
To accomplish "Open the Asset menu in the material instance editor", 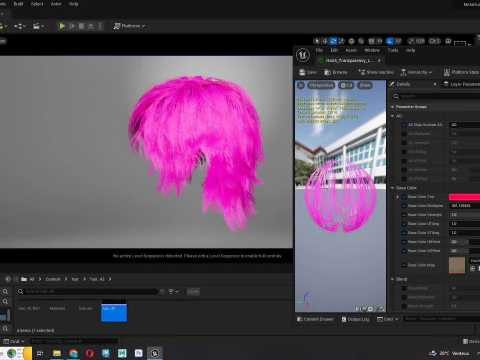I will [351, 50].
